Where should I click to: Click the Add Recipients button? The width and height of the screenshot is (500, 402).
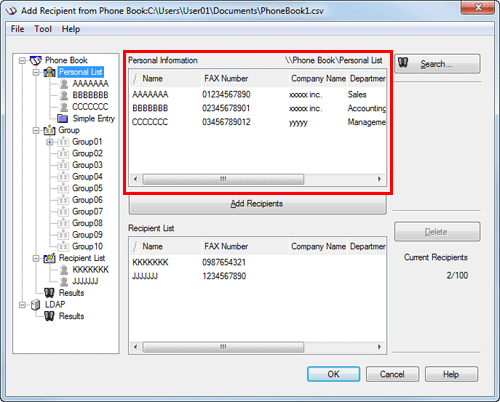[x=258, y=204]
